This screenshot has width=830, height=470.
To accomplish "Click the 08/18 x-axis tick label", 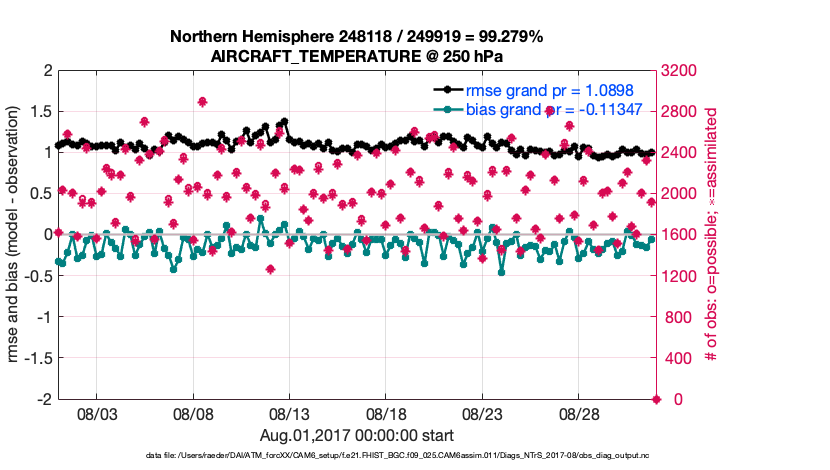I will coord(387,413).
